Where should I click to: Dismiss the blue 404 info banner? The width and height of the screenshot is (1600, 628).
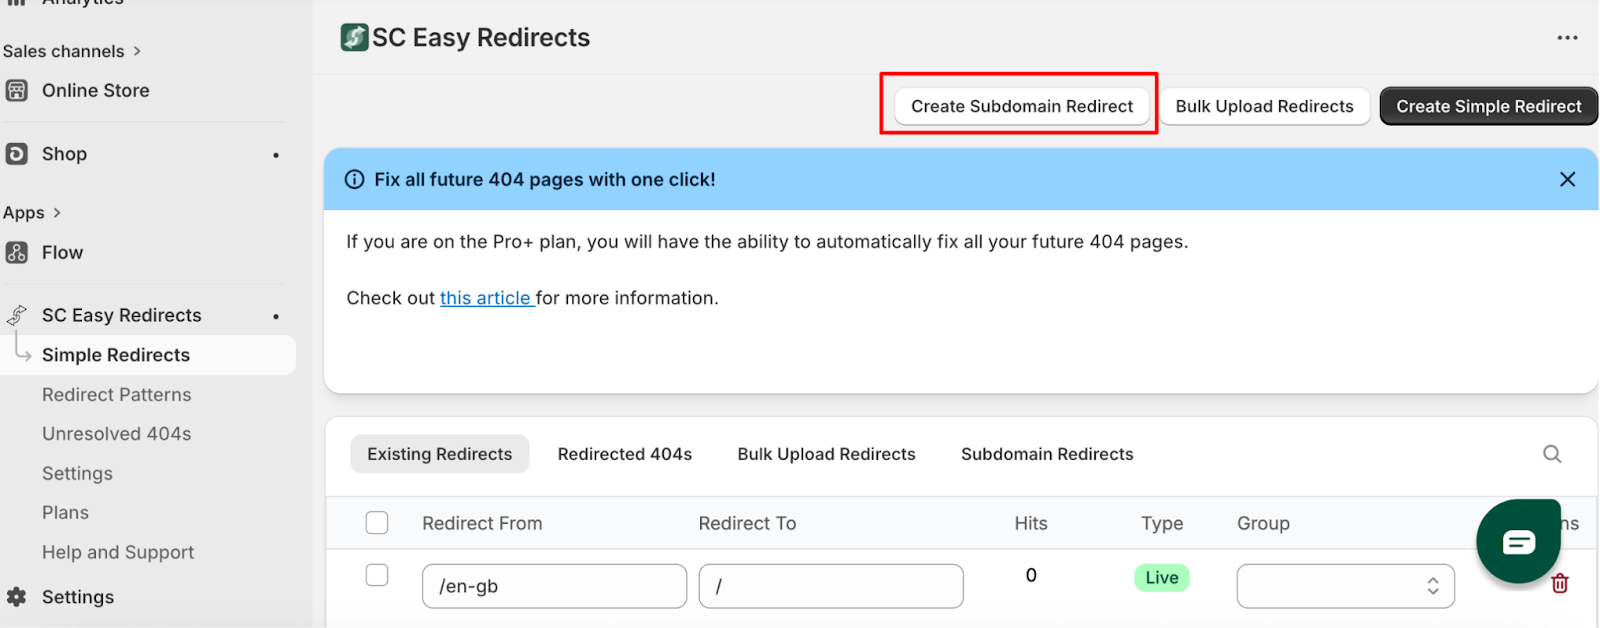pyautogui.click(x=1567, y=179)
